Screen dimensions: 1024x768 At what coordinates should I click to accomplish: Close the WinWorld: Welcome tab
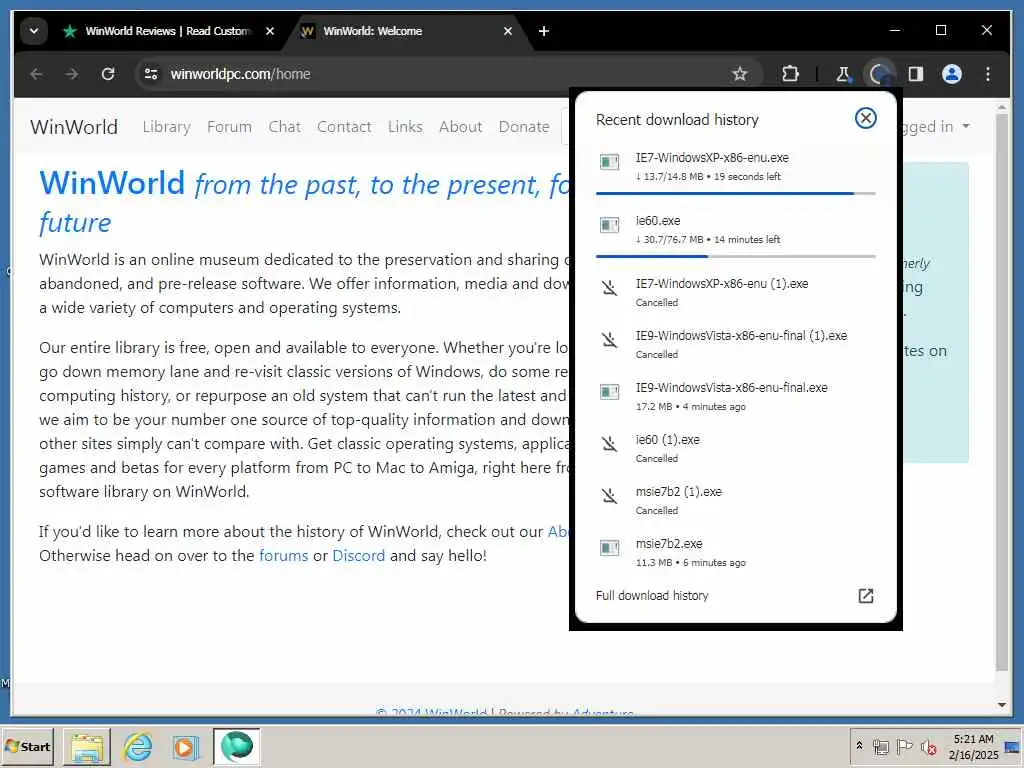pos(507,31)
